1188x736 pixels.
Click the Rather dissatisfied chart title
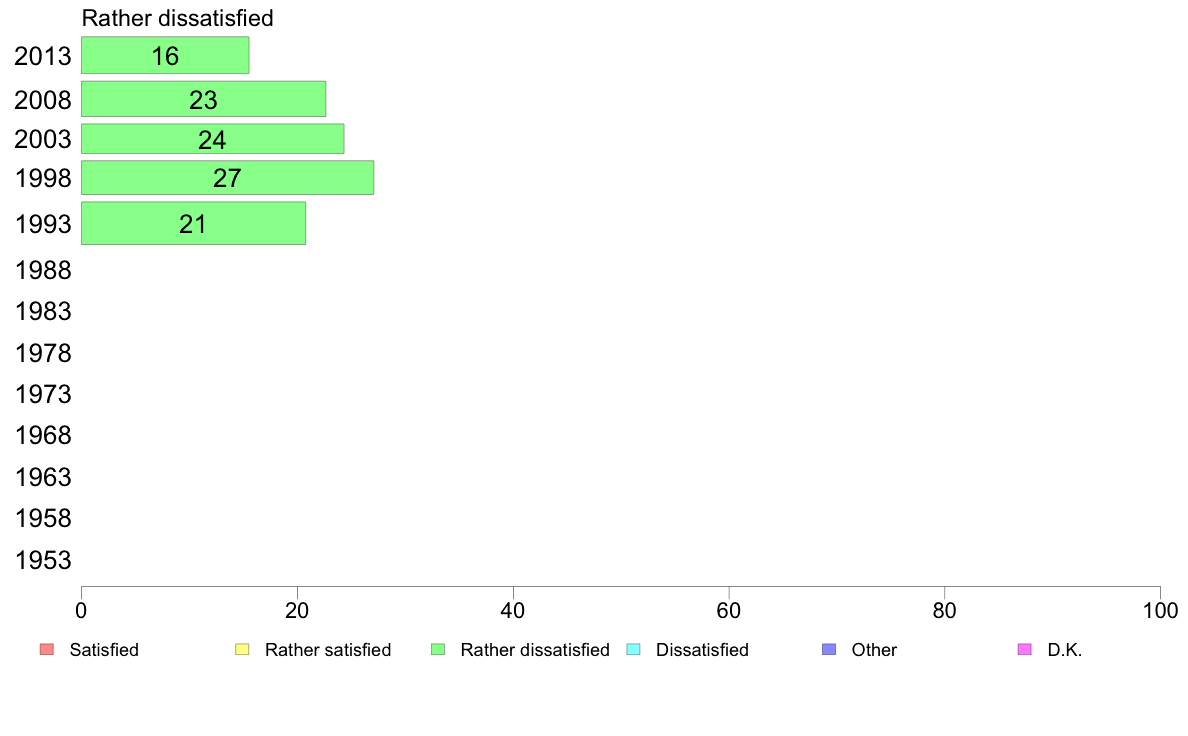click(177, 18)
